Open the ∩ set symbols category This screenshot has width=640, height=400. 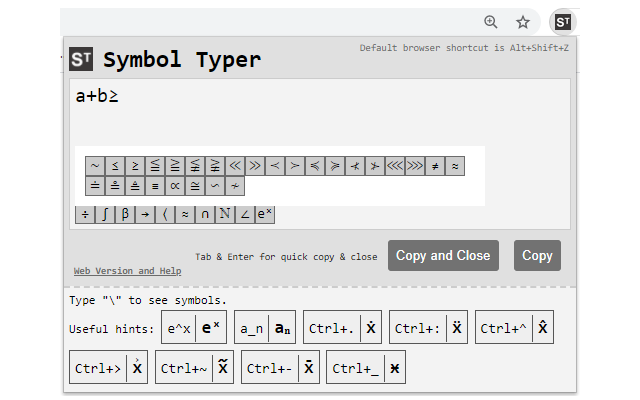(205, 215)
